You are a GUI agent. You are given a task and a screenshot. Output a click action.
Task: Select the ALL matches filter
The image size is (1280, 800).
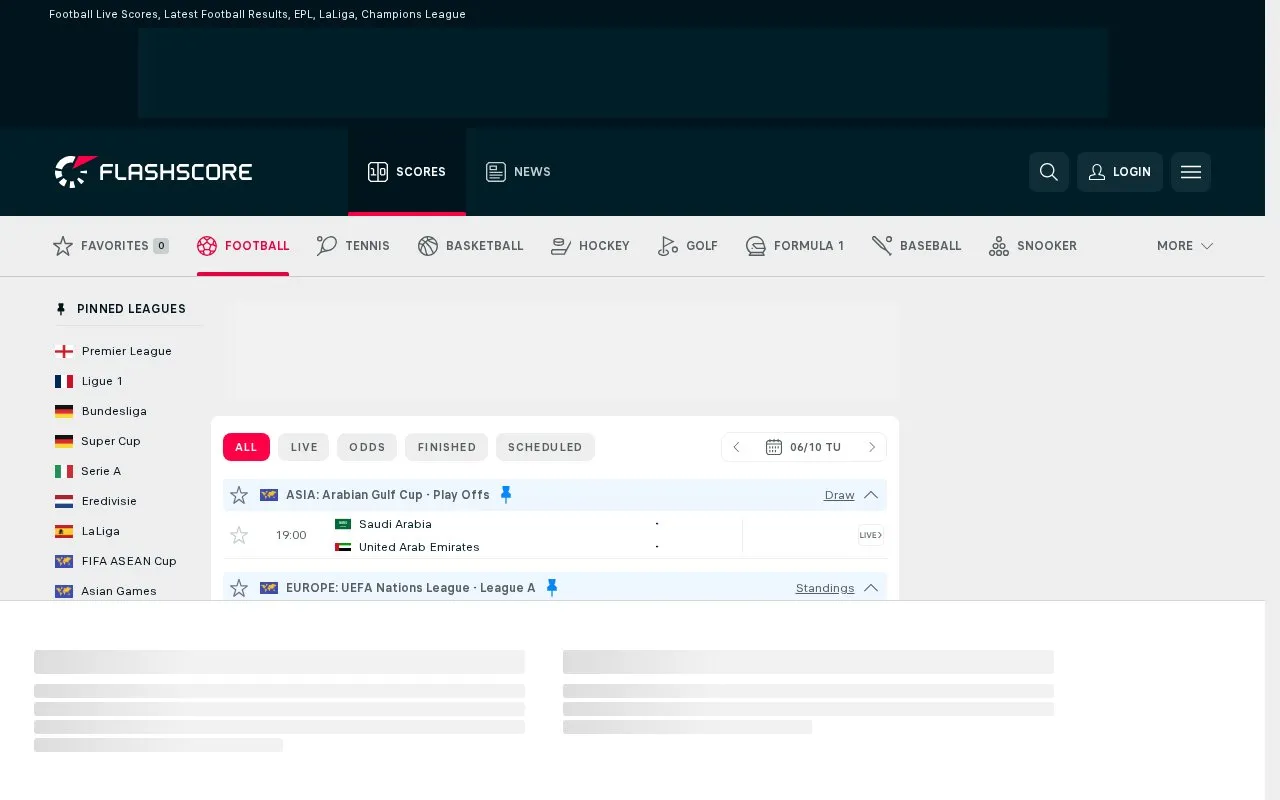[246, 447]
